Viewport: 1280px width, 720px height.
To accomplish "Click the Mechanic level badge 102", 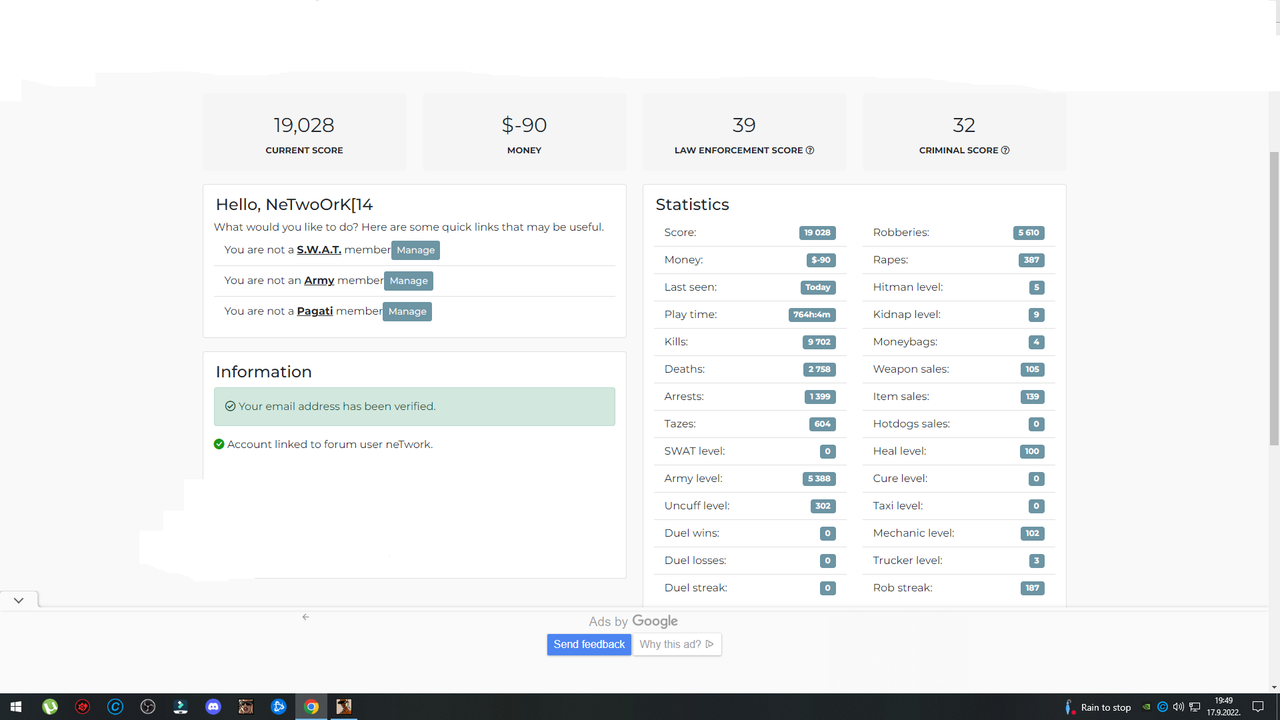I will coord(1032,534).
